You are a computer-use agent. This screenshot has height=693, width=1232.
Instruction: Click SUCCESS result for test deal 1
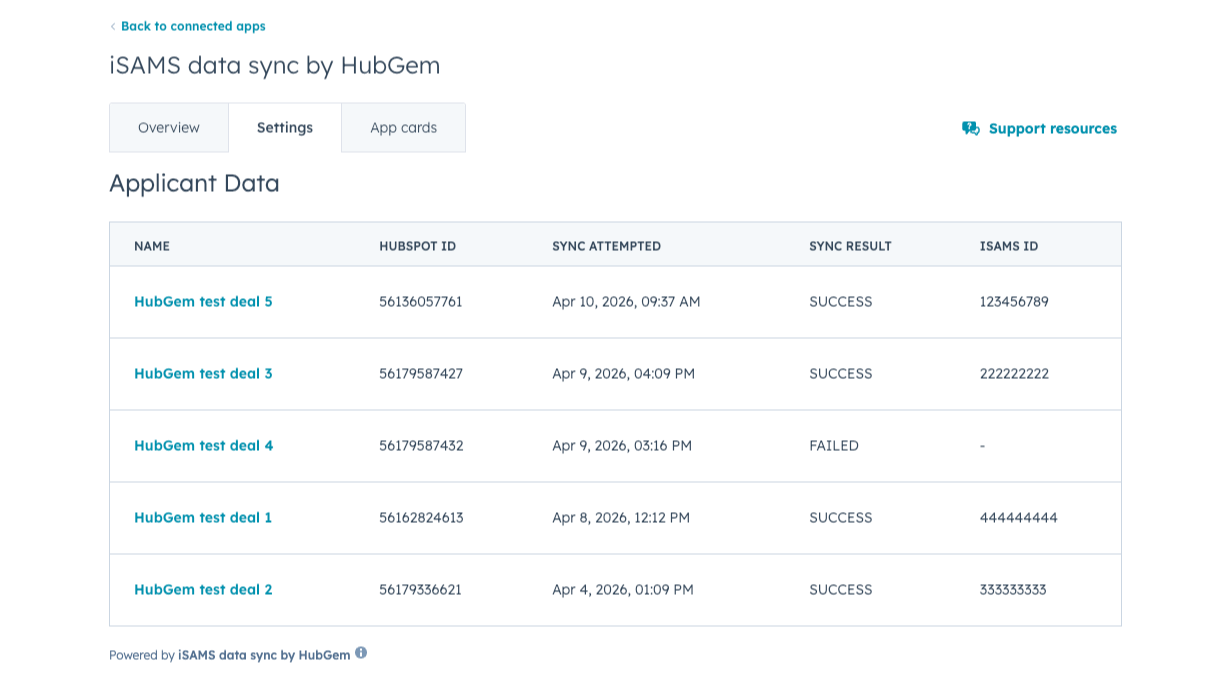(841, 517)
